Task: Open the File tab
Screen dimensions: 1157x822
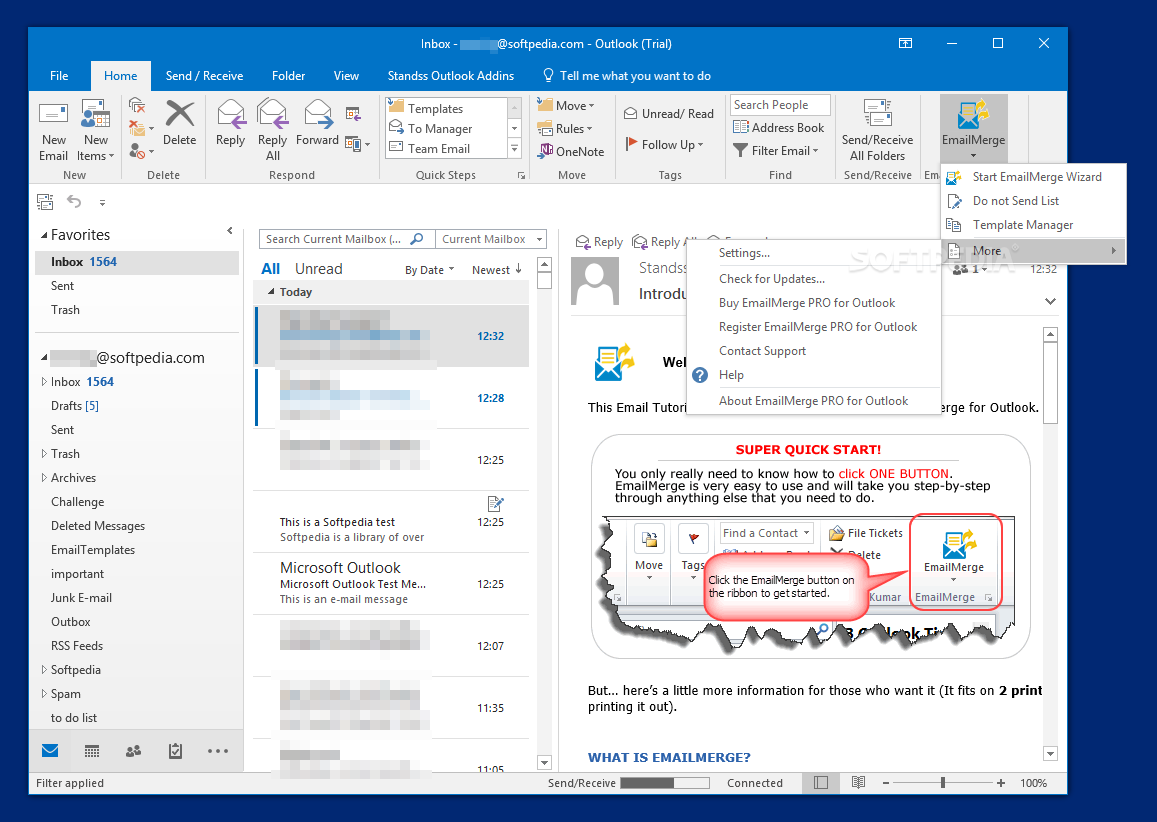Action: [x=59, y=76]
